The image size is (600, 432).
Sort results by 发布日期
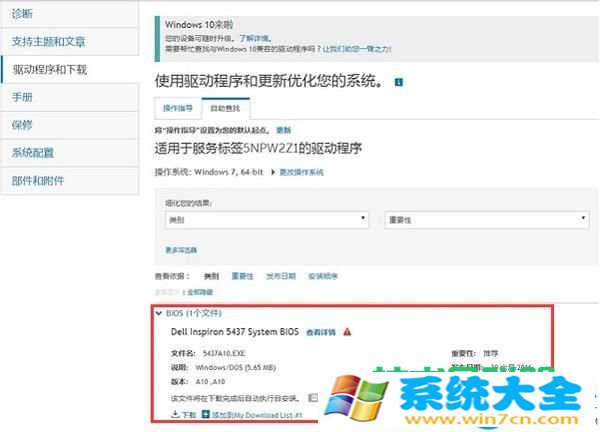[281, 276]
